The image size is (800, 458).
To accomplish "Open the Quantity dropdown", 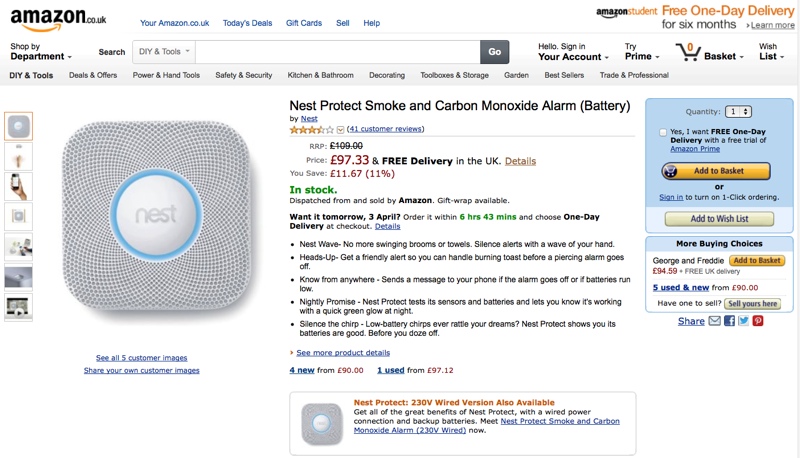I will click(738, 112).
